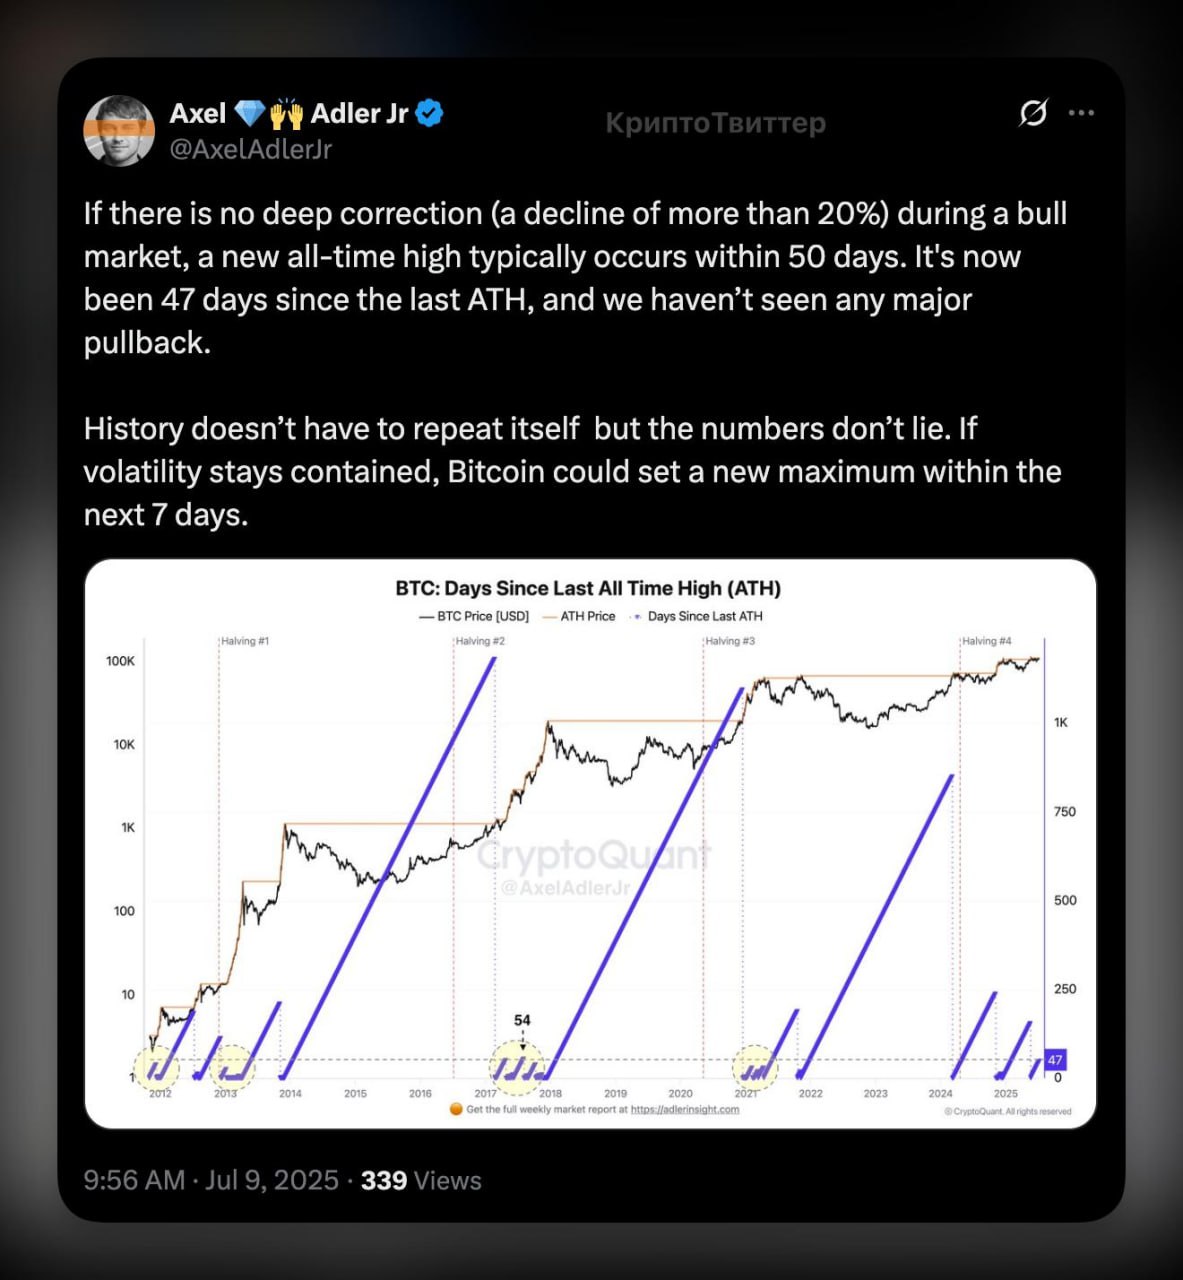Viewport: 1183px width, 1280px height.
Task: Click the diamond emoji in display name
Action: point(250,114)
